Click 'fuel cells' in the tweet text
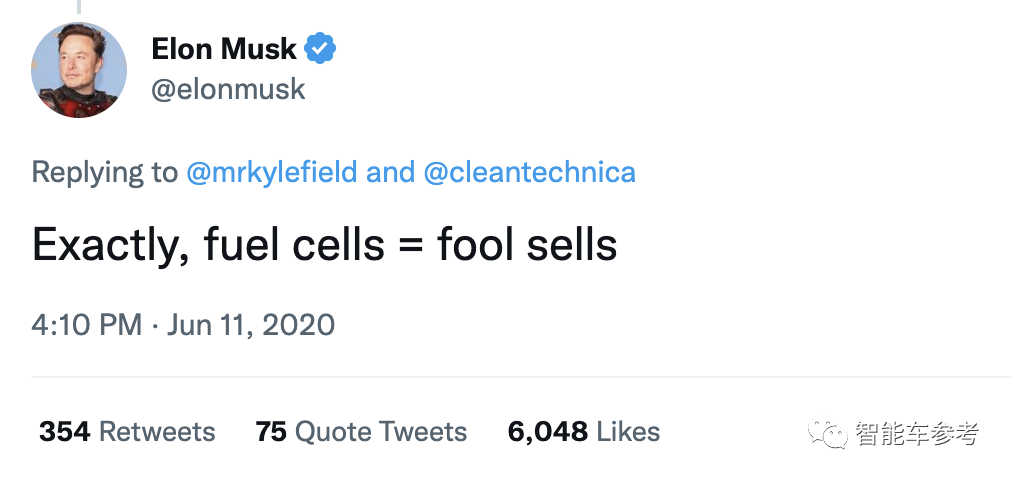 point(293,245)
